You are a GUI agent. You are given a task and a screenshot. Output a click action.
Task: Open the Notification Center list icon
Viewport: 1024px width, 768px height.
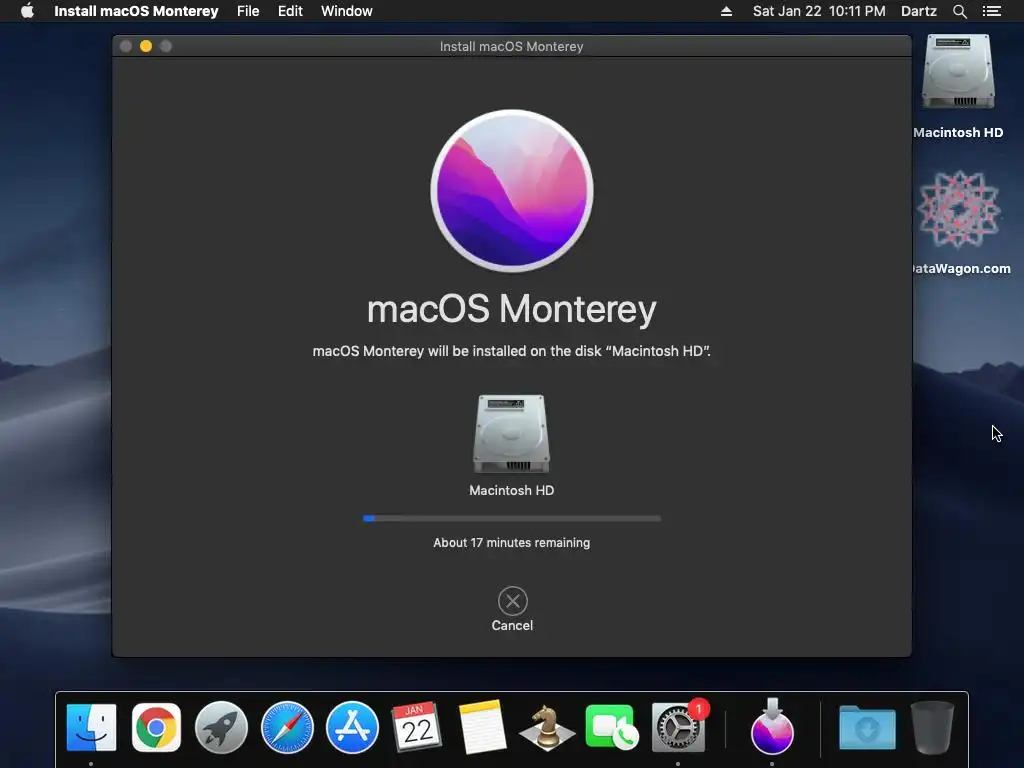click(991, 11)
